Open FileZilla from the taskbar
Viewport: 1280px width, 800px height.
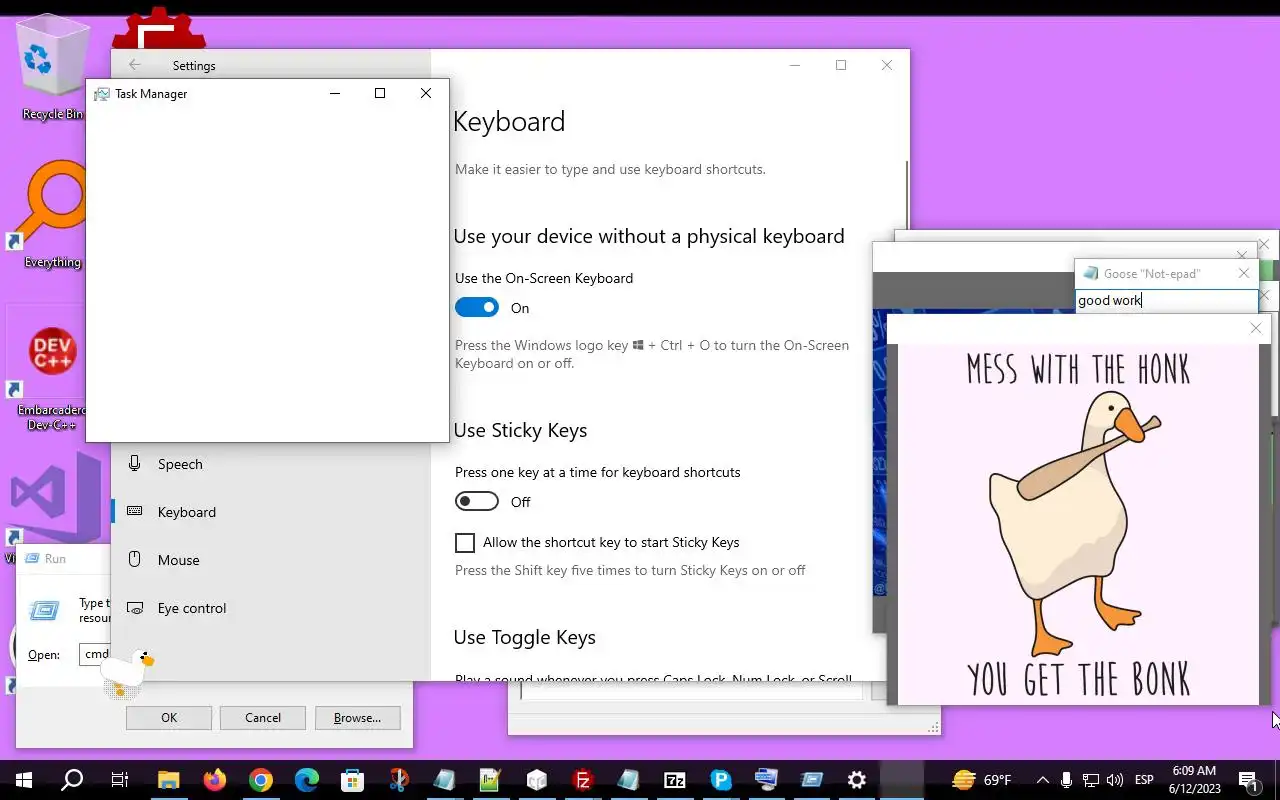[582, 780]
